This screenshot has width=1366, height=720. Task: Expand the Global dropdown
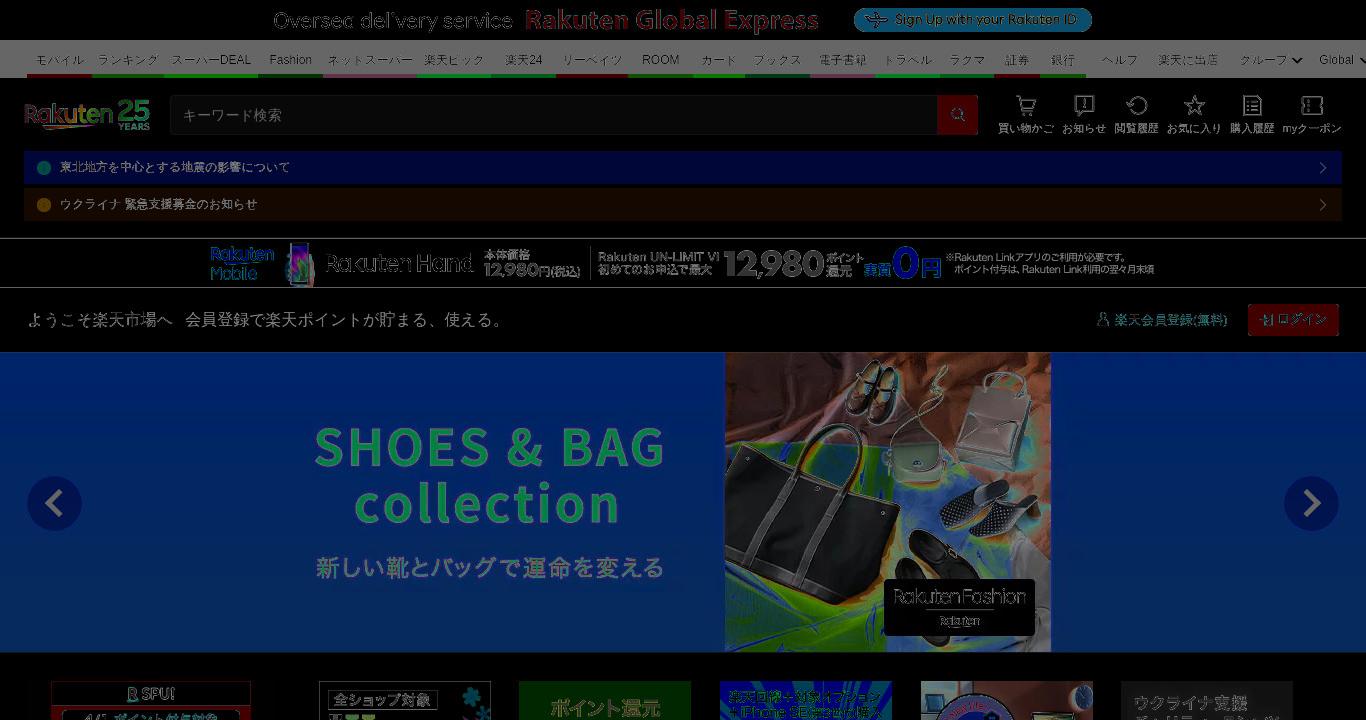pyautogui.click(x=1342, y=60)
